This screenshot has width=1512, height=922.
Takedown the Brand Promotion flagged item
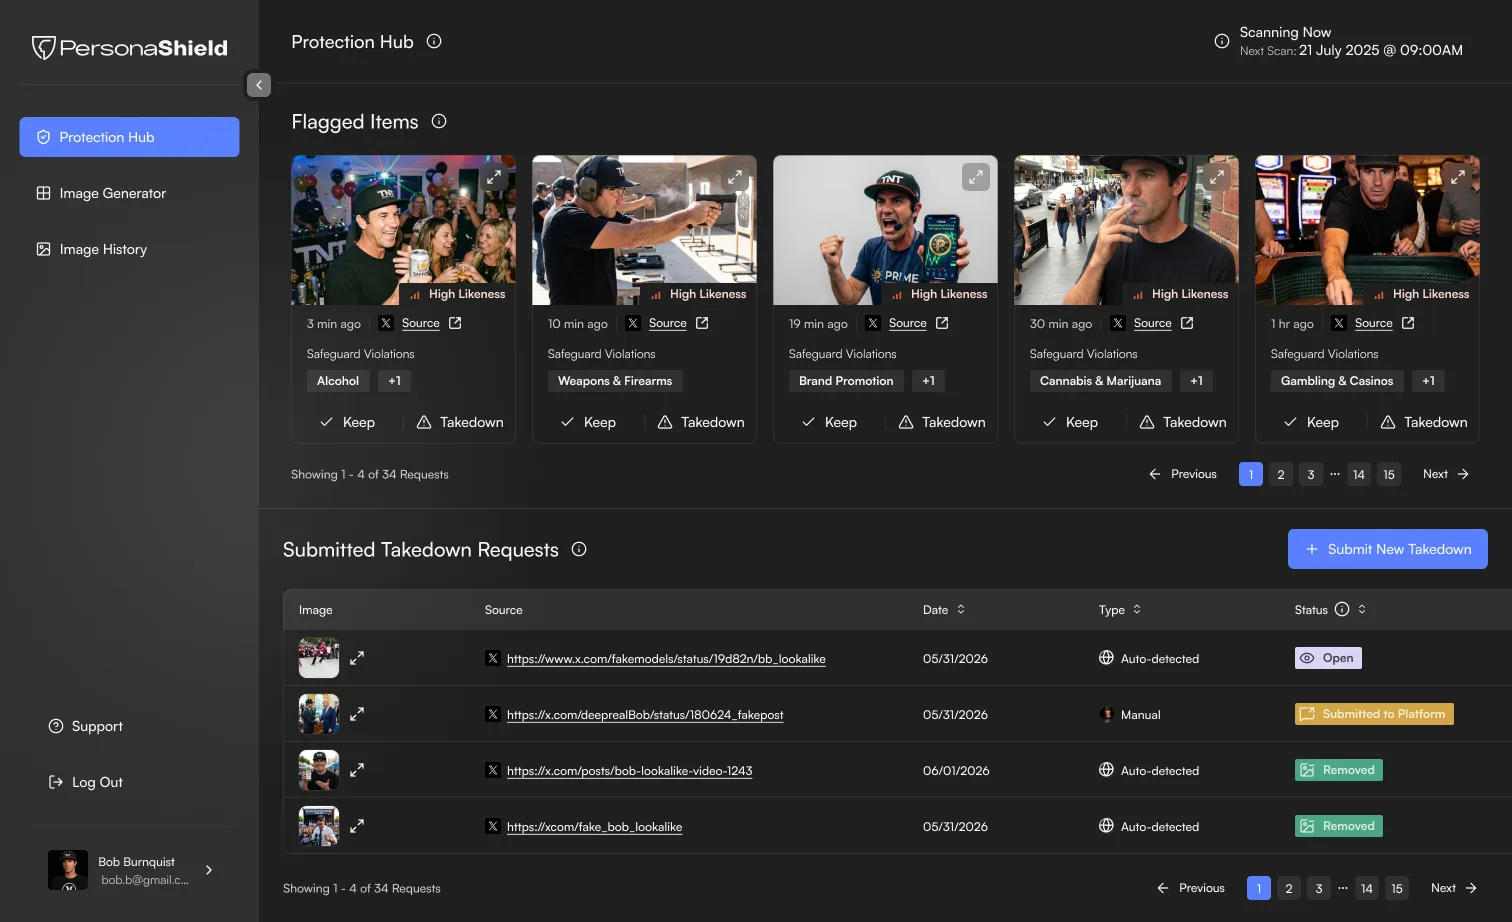[942, 422]
